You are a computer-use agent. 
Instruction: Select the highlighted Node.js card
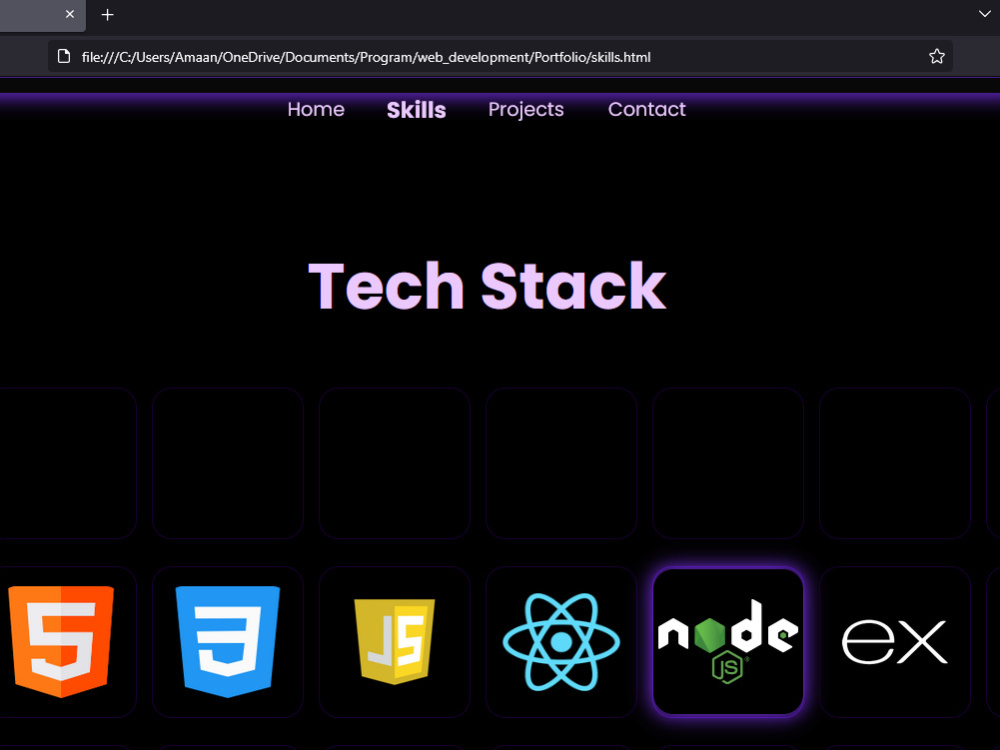[728, 642]
